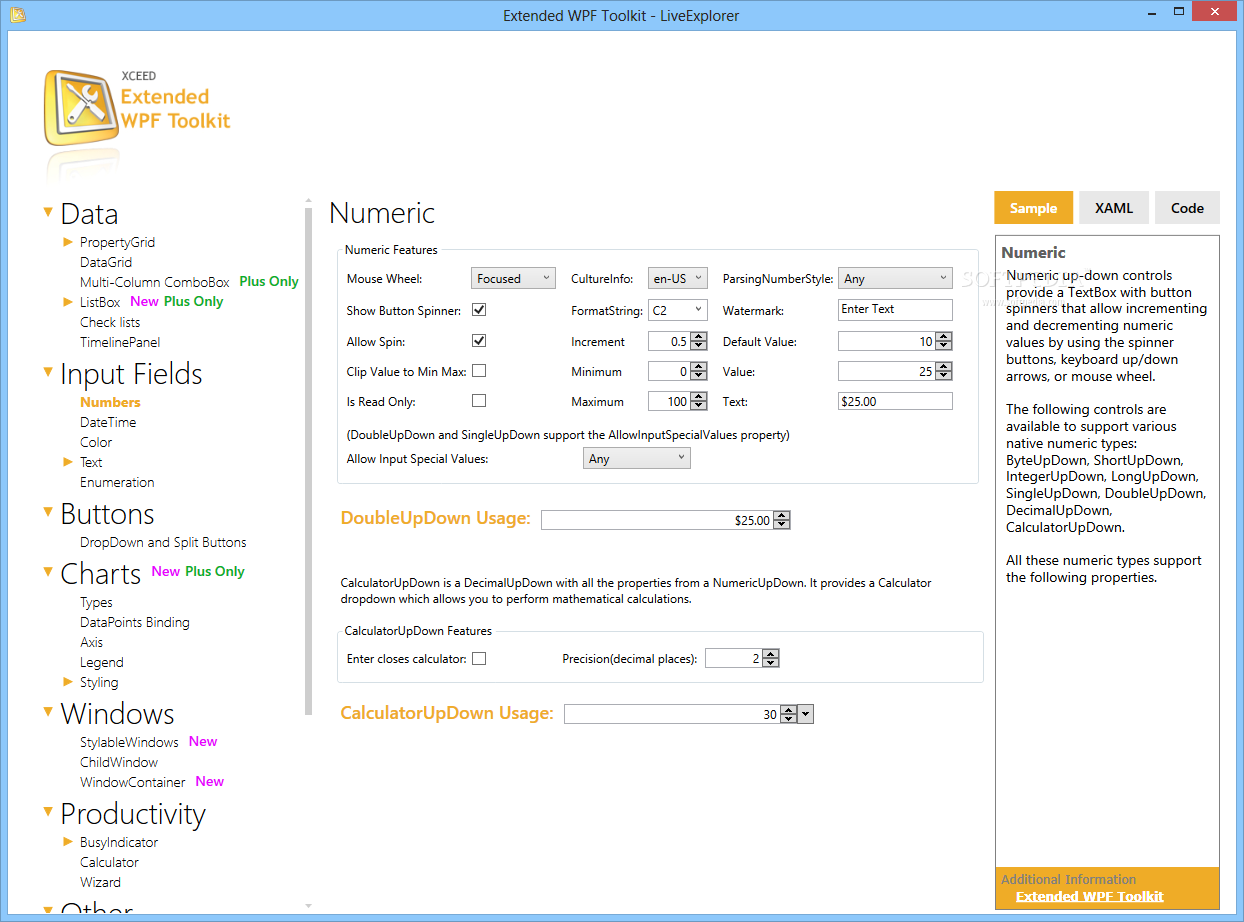
Task: Open Allow Input Special Values dropdown
Action: pyautogui.click(x=637, y=458)
